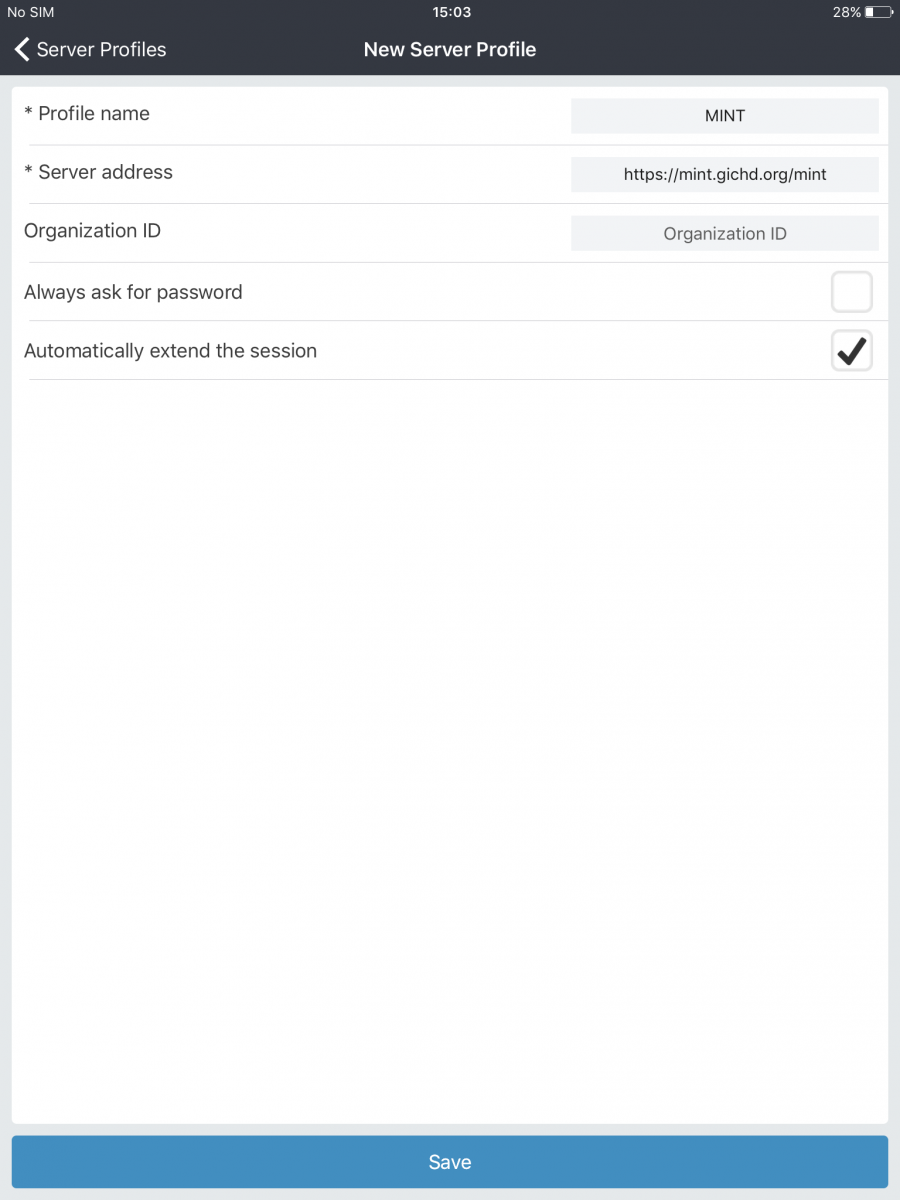
Task: Edit the Server address URL field
Action: [724, 174]
